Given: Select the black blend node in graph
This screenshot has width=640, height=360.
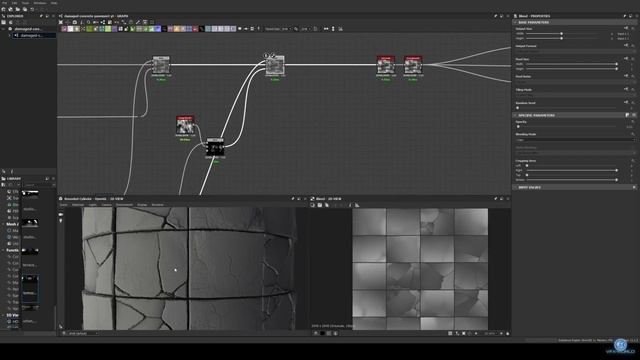Looking at the screenshot, I should [x=215, y=147].
